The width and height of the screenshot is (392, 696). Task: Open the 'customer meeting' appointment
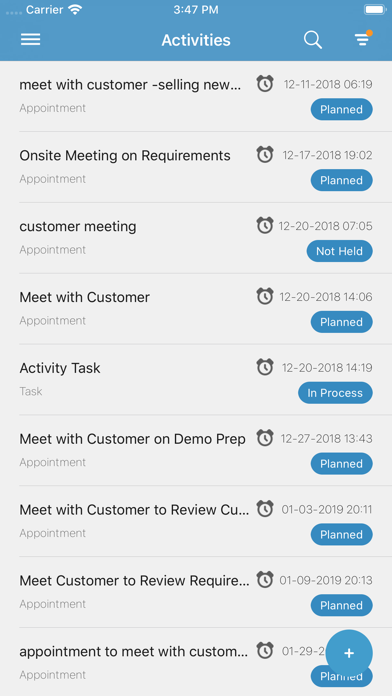pos(196,238)
